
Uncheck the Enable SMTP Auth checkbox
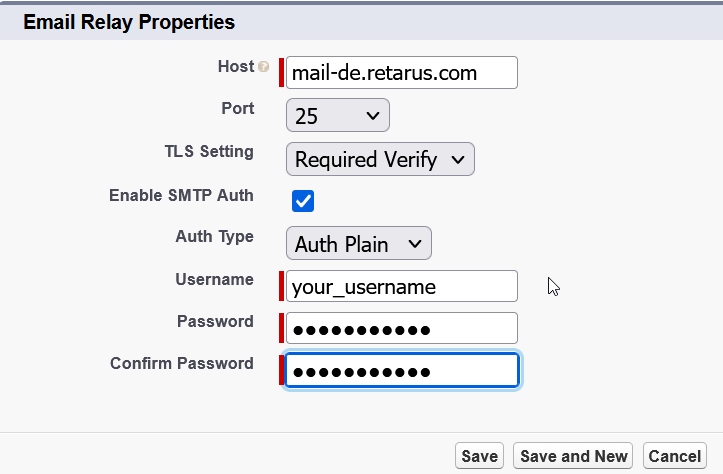pyautogui.click(x=303, y=201)
